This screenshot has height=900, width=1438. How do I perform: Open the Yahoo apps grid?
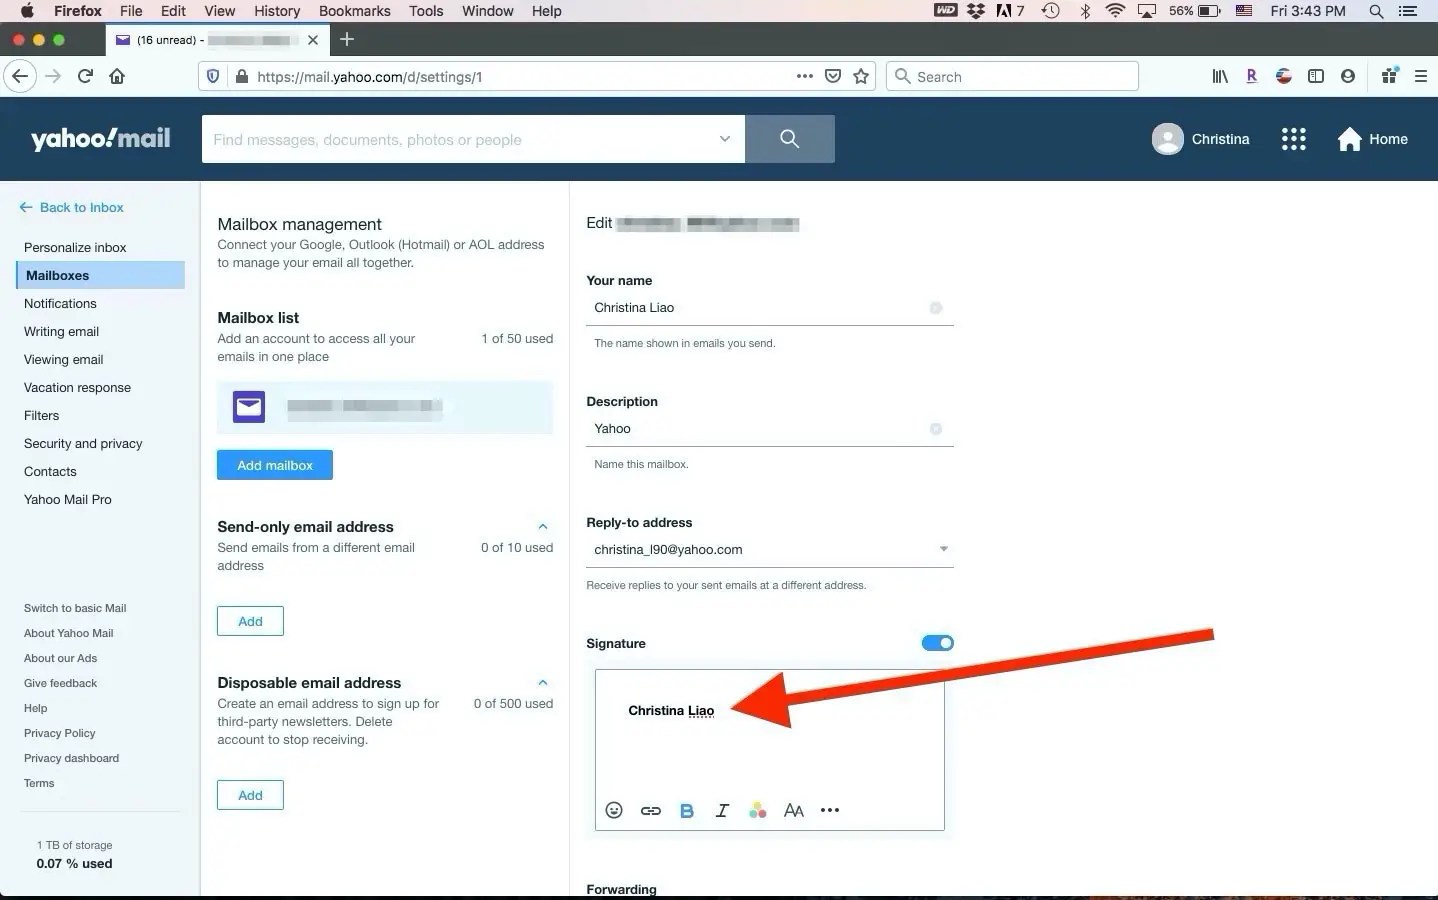pyautogui.click(x=1294, y=139)
